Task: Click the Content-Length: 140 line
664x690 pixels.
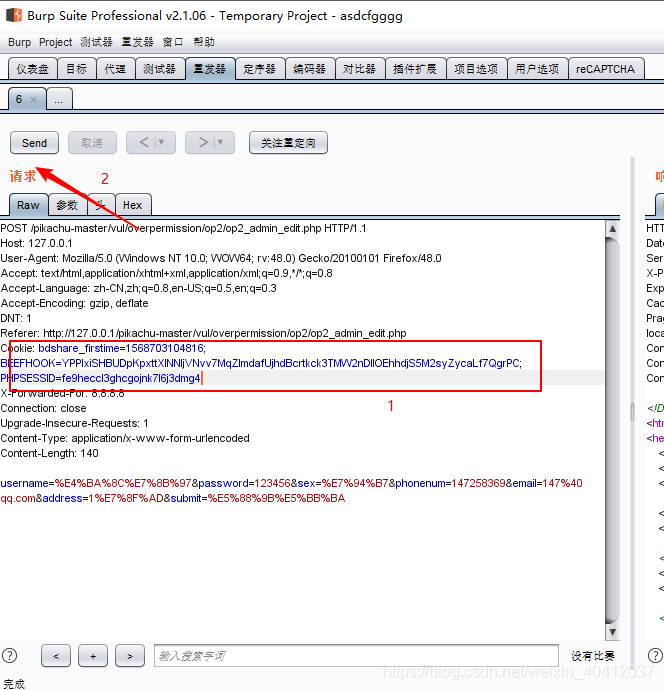Action: 49,453
